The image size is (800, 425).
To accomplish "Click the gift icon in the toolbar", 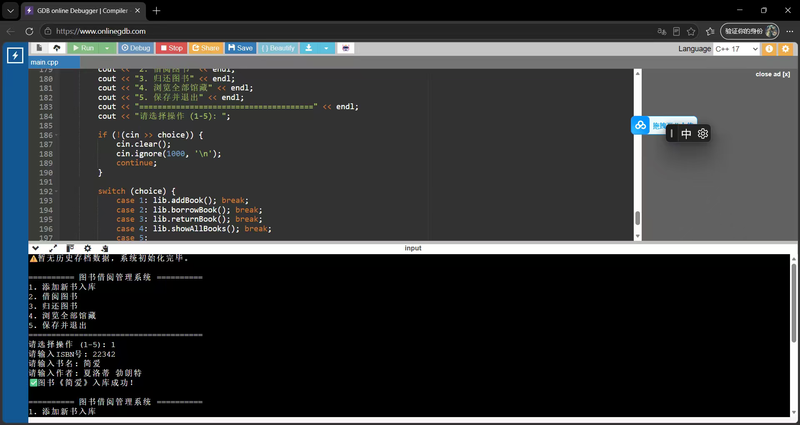I will click(x=346, y=48).
